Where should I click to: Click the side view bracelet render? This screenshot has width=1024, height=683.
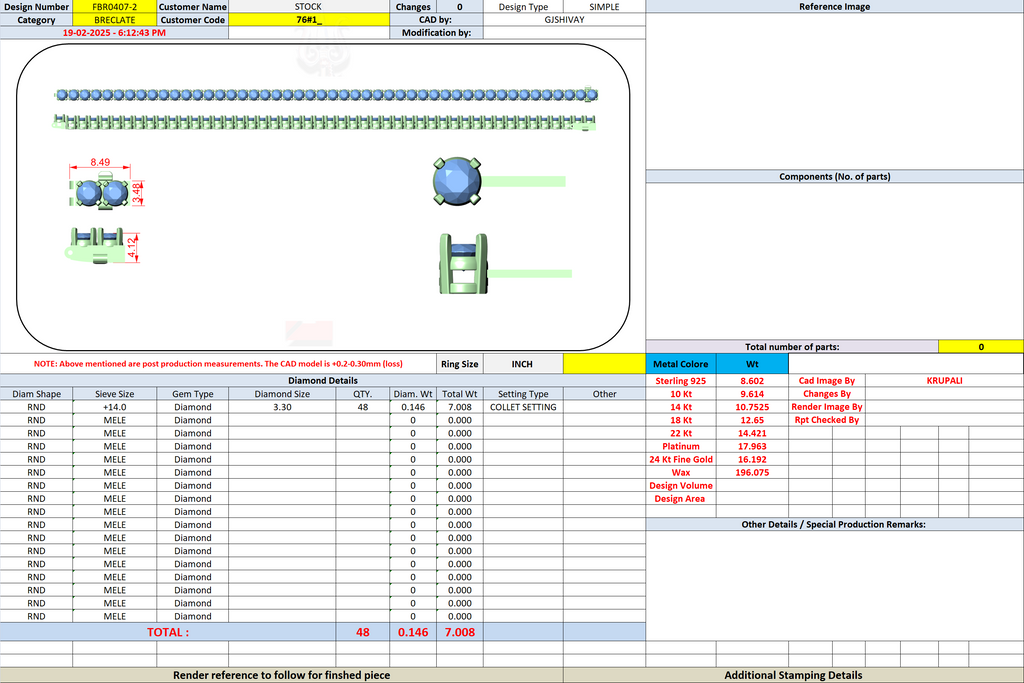pos(324,122)
